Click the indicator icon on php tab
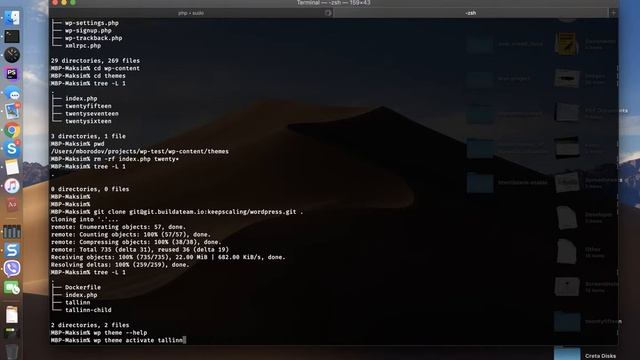Viewport: 640px width, 360px height. point(328,13)
